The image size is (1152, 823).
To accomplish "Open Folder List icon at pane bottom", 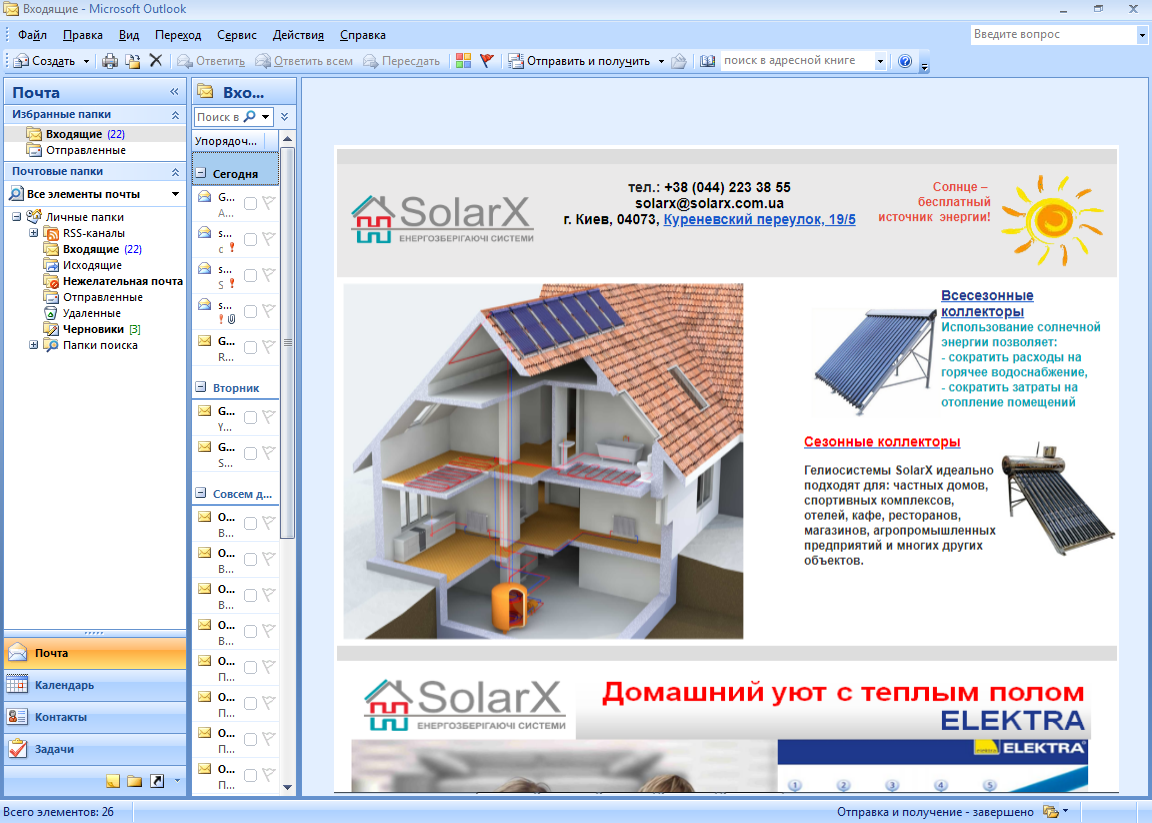I will (134, 781).
